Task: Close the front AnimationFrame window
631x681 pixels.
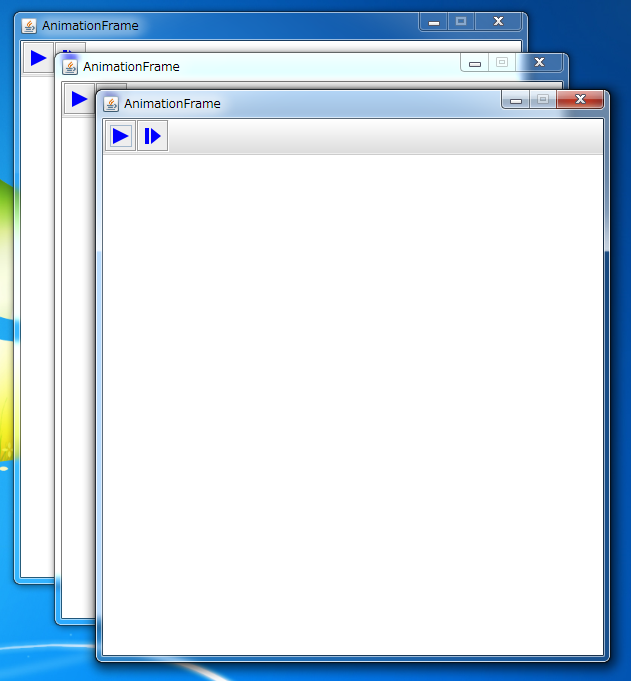Action: point(580,99)
